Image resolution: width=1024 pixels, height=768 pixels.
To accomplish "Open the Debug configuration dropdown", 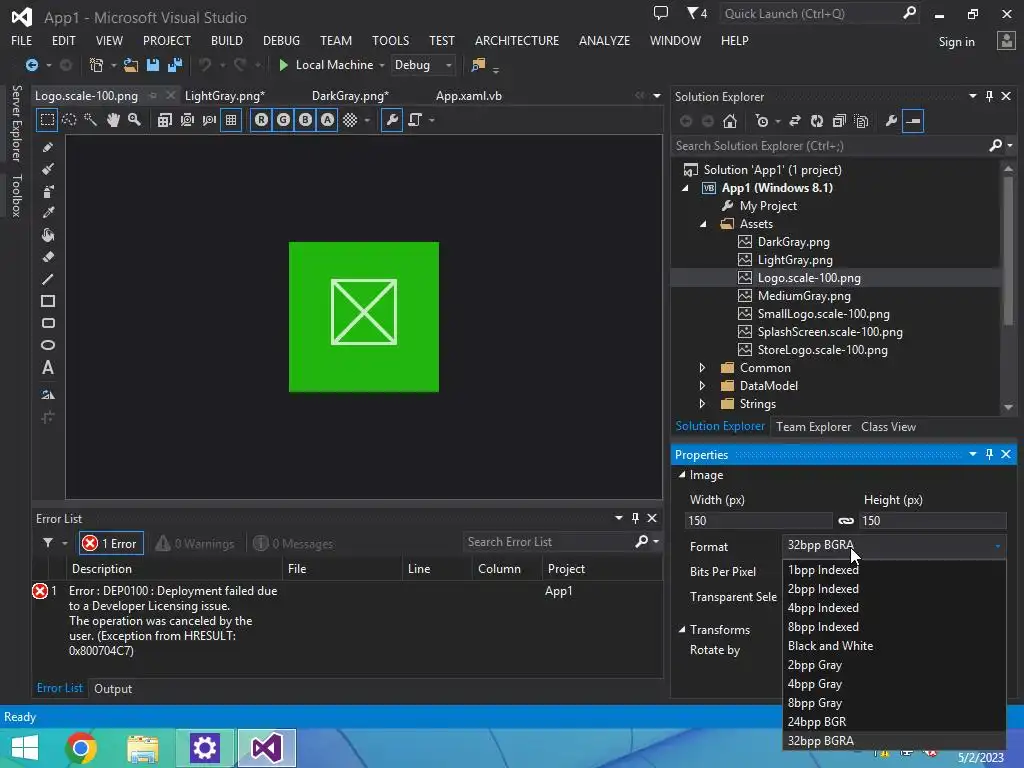I will [x=423, y=65].
